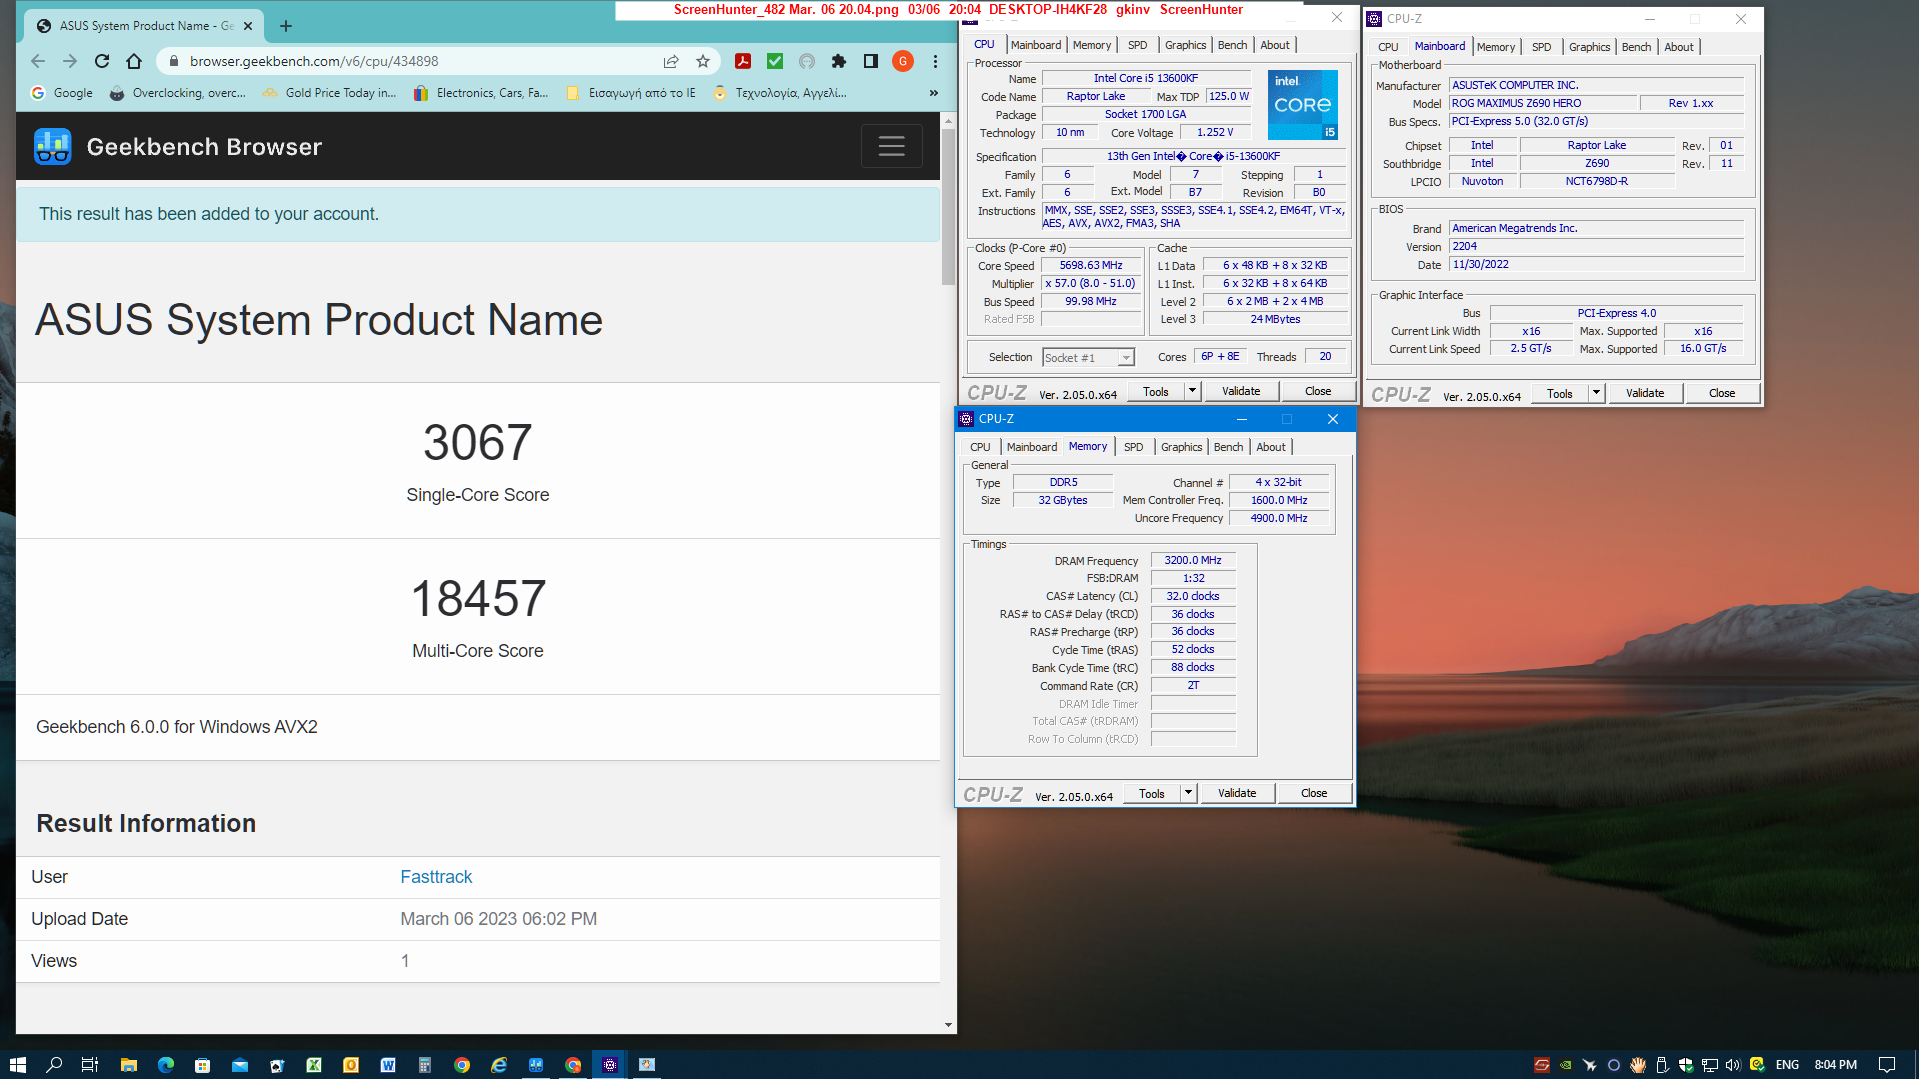The height and width of the screenshot is (1079, 1919).
Task: Toggle the Chrome side panel
Action: (x=871, y=61)
